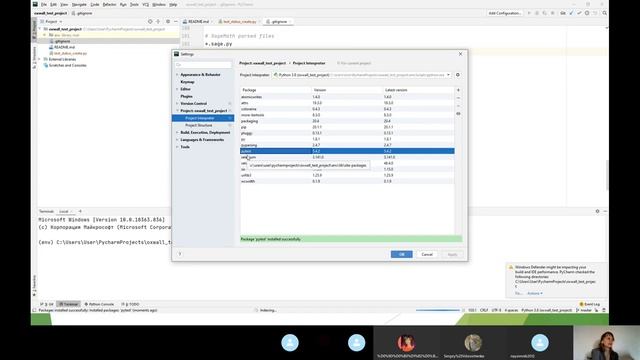Image resolution: width=640 pixels, height=360 pixels.
Task: Expand Appearance & Behavior in Settings
Action: 177,75
